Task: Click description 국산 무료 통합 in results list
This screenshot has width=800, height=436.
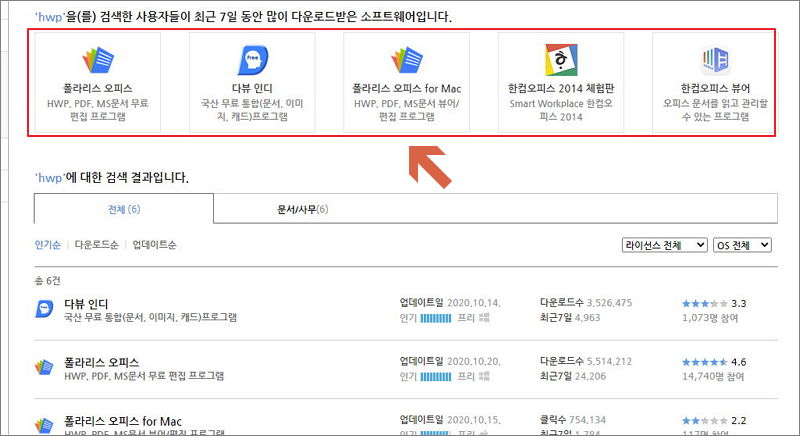Action: click(x=151, y=318)
